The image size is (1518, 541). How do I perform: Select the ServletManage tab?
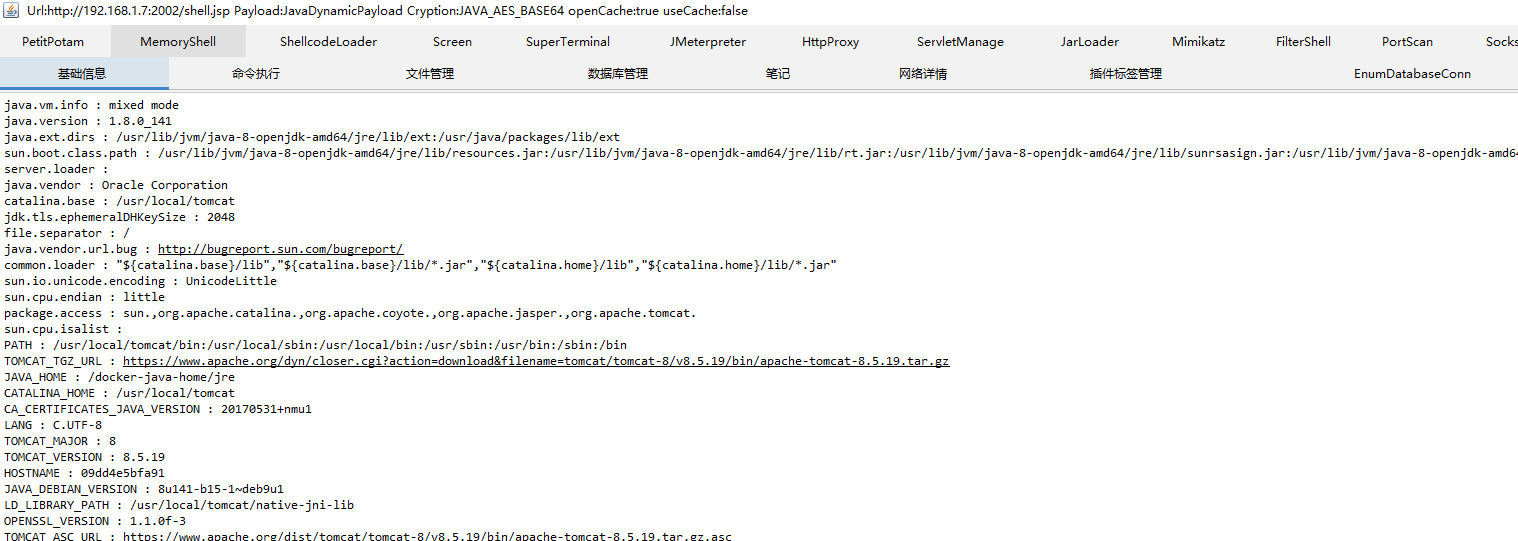click(960, 42)
